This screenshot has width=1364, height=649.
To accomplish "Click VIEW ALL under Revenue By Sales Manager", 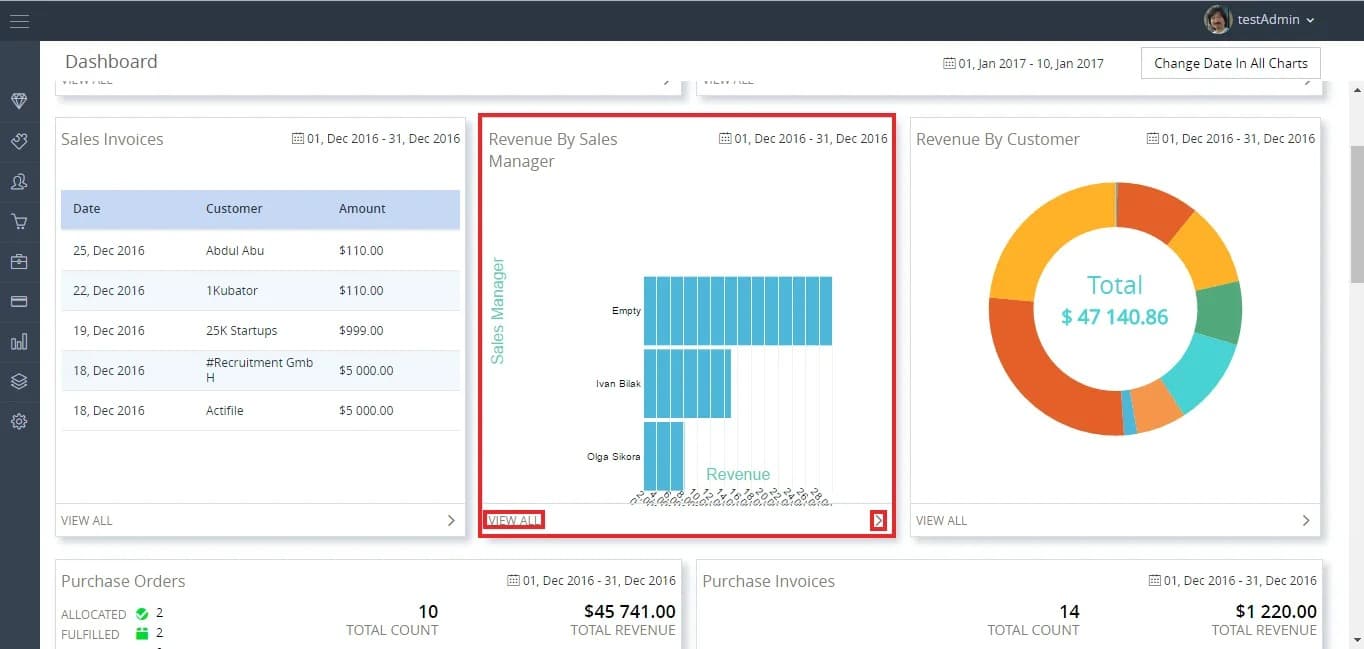I will coord(514,520).
